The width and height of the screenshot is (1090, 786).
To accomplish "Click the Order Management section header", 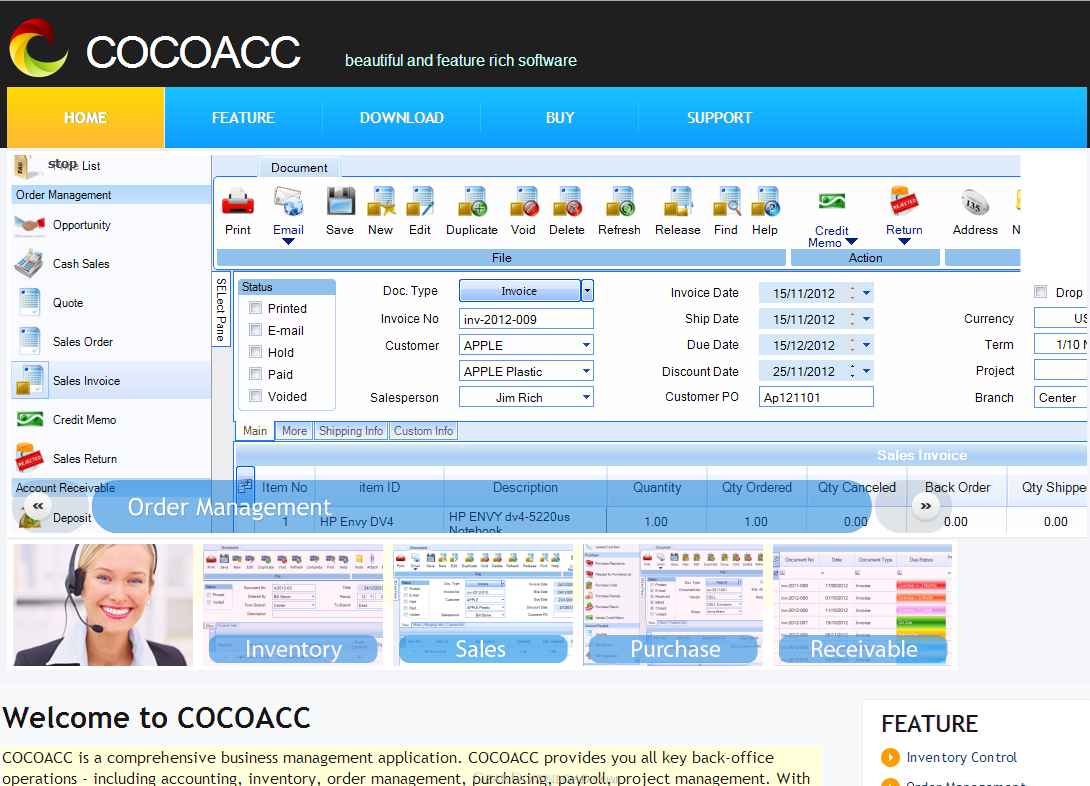I will (x=111, y=195).
